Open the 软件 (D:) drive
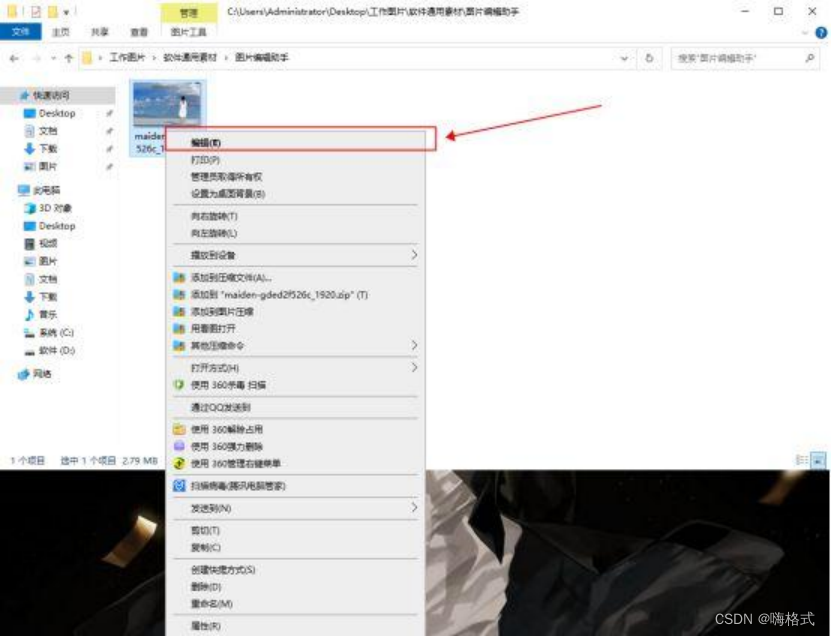Image resolution: width=831 pixels, height=636 pixels. [x=56, y=350]
